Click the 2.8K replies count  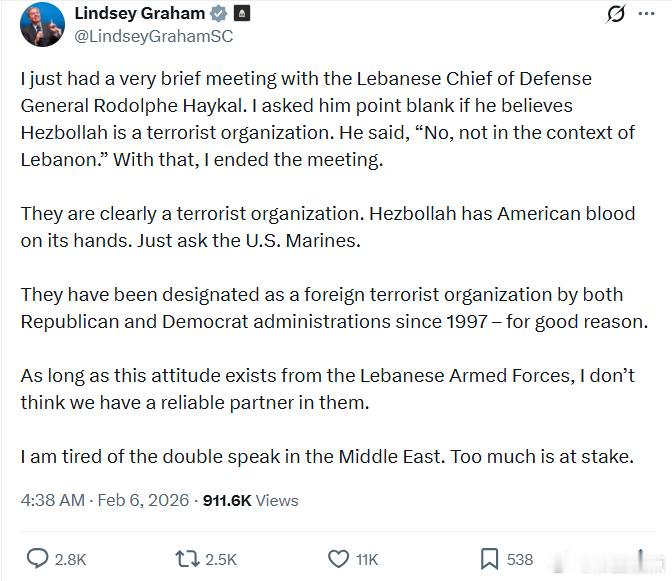click(70, 560)
